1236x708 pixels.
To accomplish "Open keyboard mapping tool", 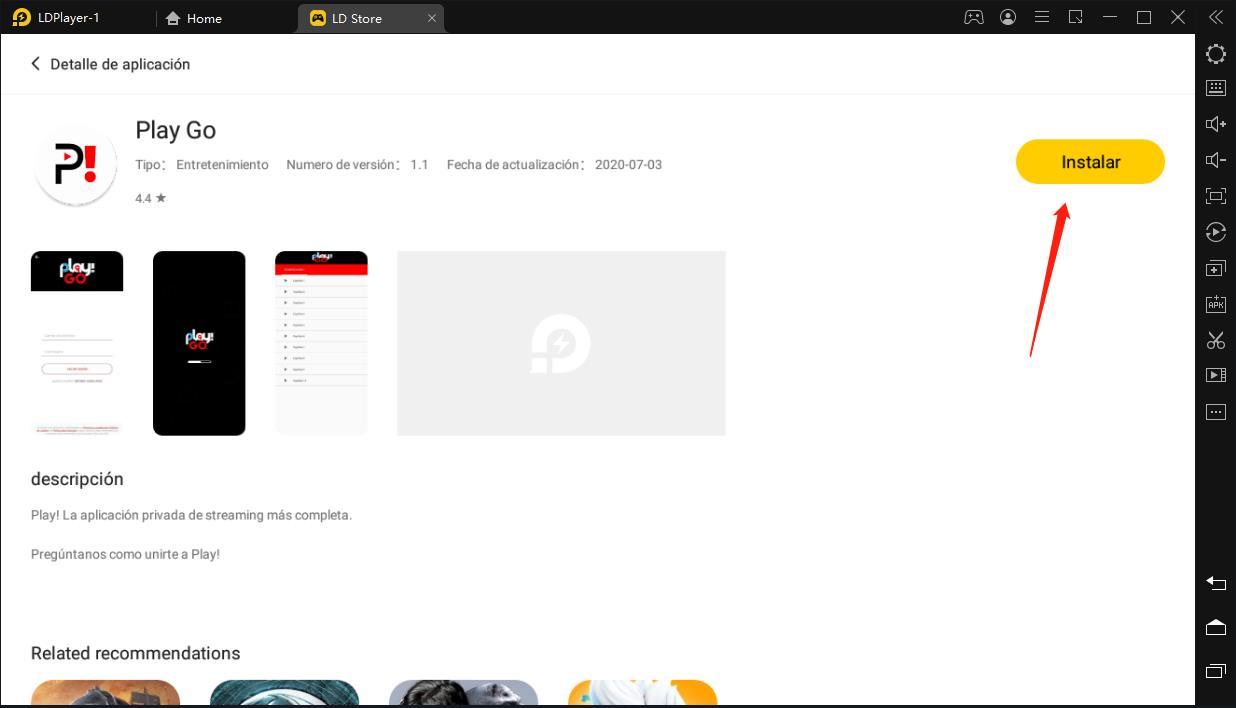I will tap(1216, 88).
